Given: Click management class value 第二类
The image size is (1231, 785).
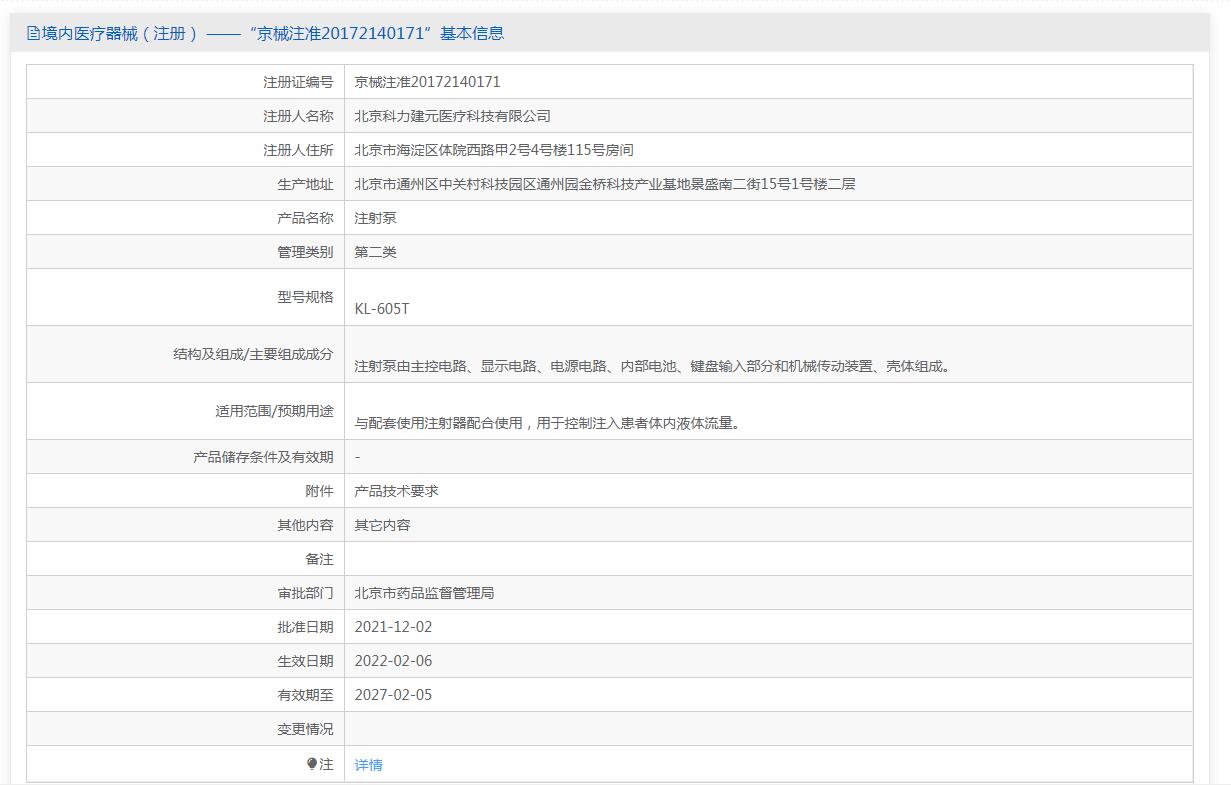Looking at the screenshot, I should click(376, 252).
